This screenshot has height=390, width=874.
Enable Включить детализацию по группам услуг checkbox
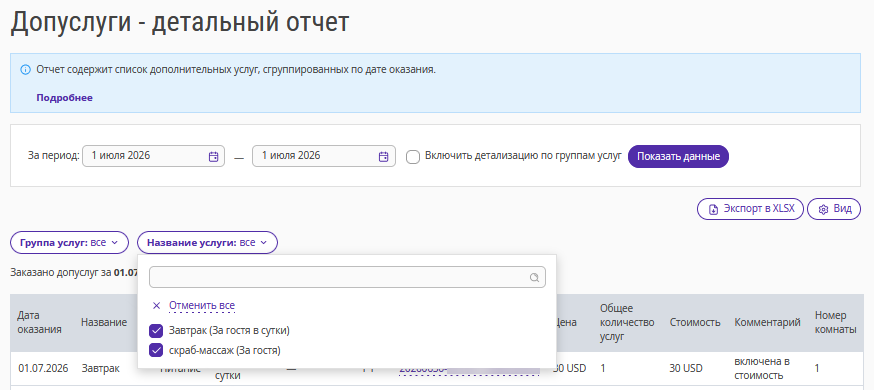pyautogui.click(x=413, y=157)
